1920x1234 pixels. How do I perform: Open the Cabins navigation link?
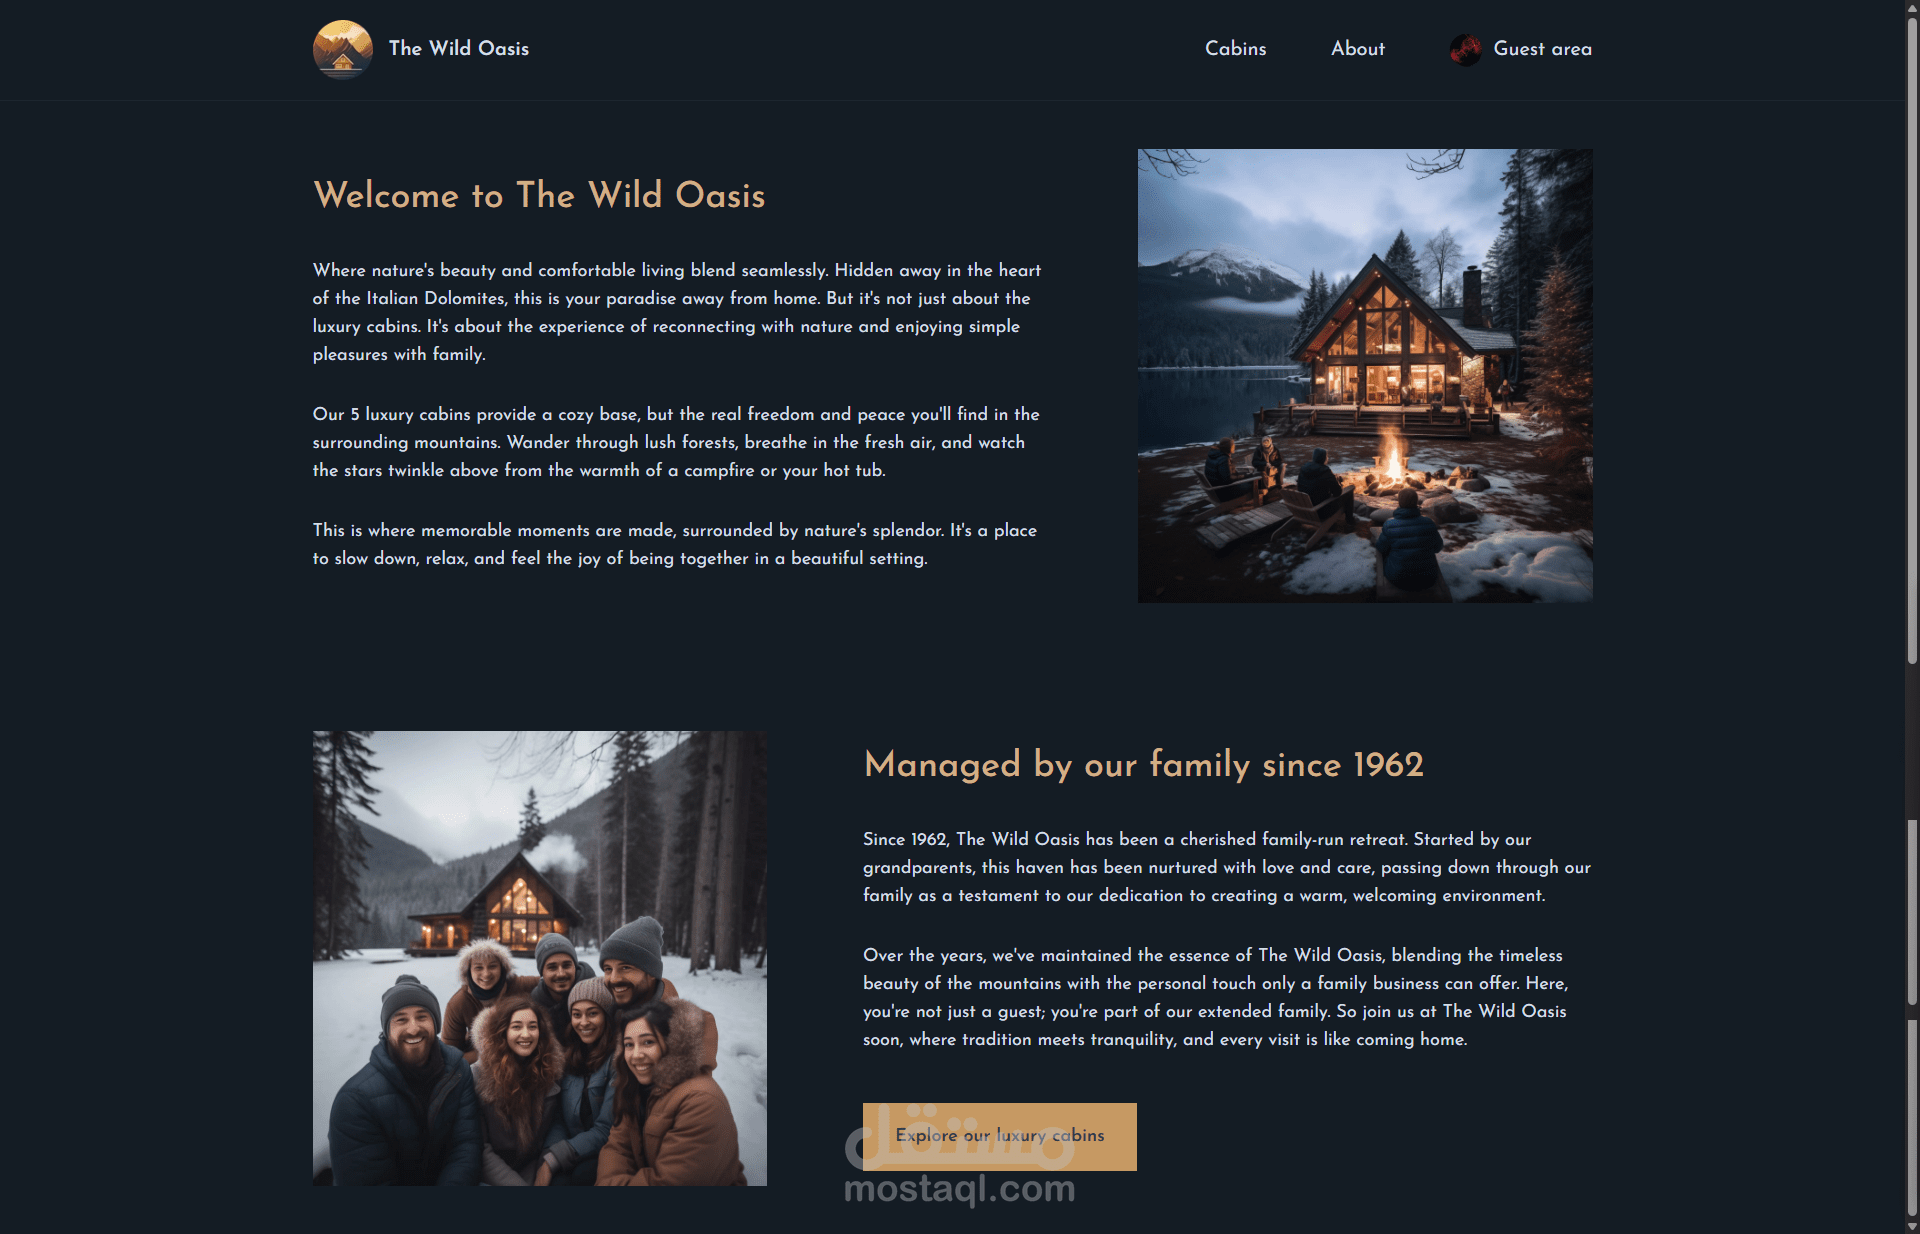click(1235, 48)
